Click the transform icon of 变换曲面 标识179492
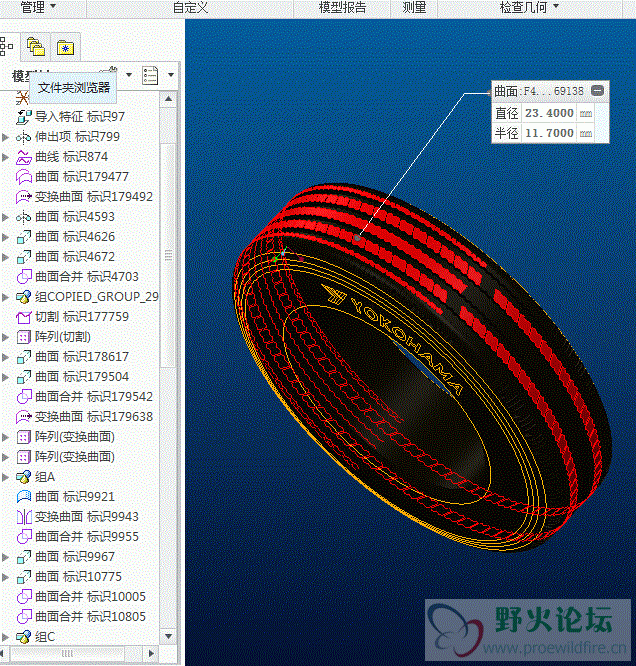The width and height of the screenshot is (636, 666). tap(24, 197)
